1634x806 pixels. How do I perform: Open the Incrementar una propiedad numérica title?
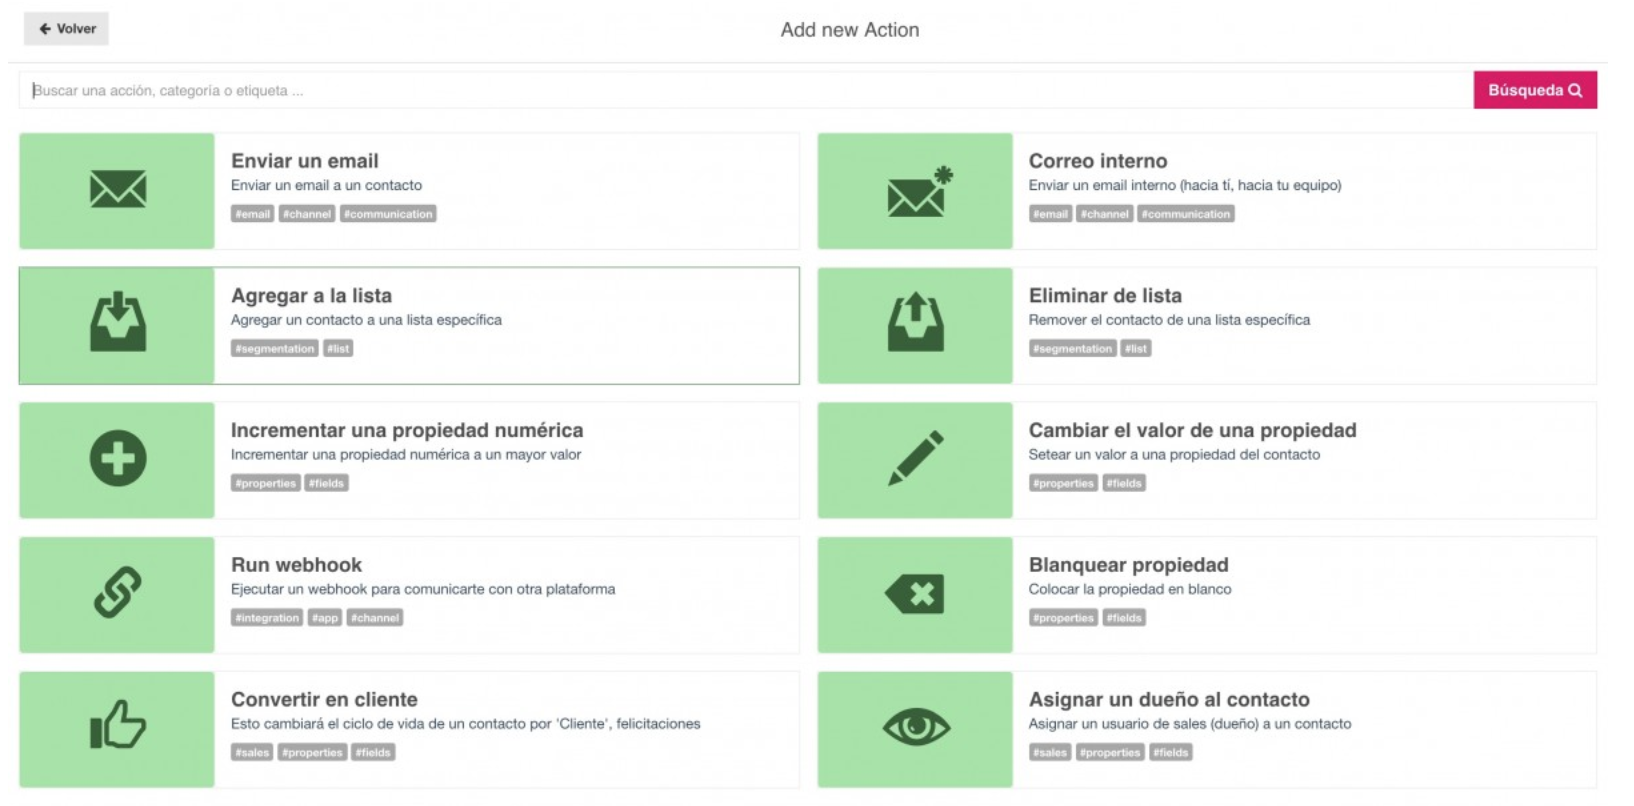[x=407, y=430]
